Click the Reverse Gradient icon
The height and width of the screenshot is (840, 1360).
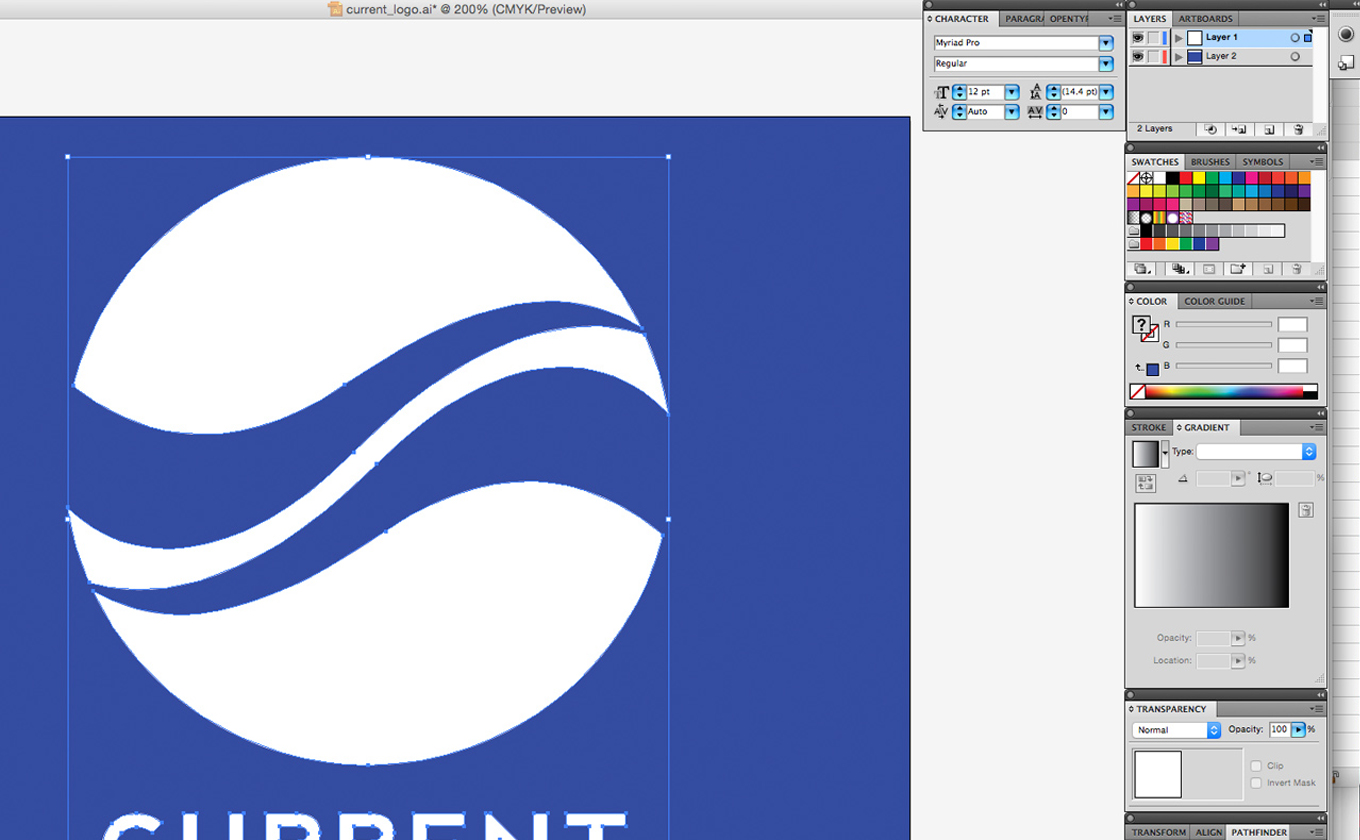1146,483
